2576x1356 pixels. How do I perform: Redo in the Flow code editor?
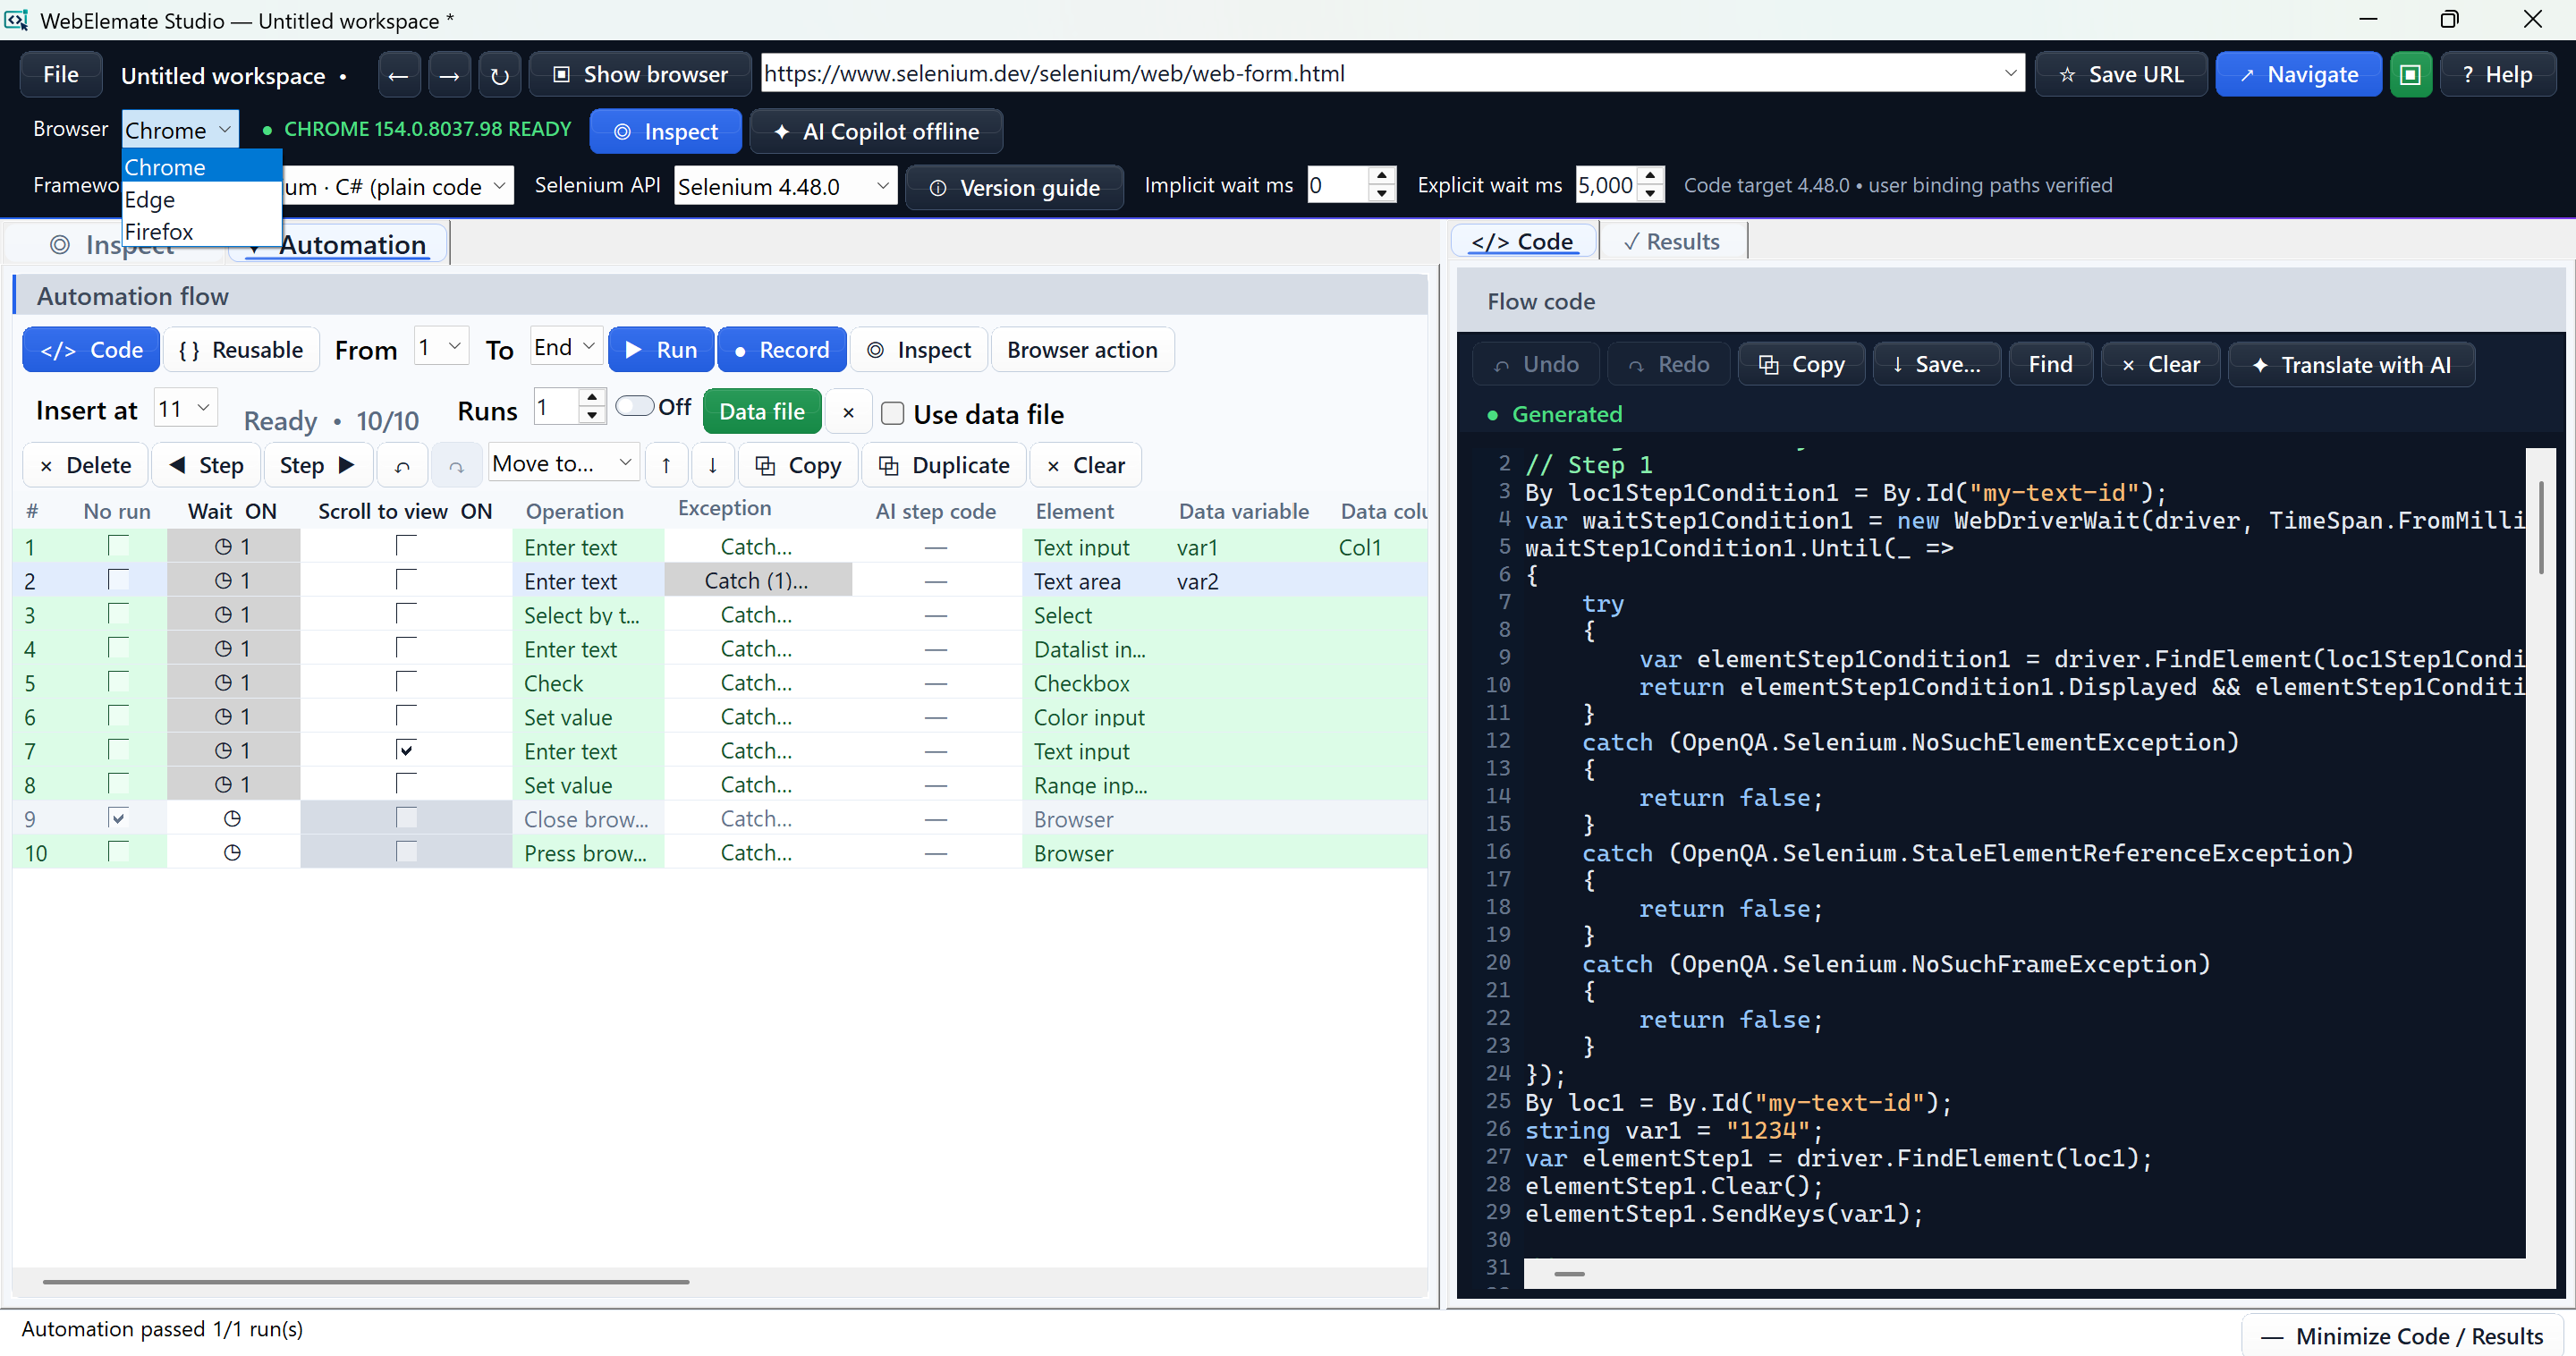pos(1669,365)
